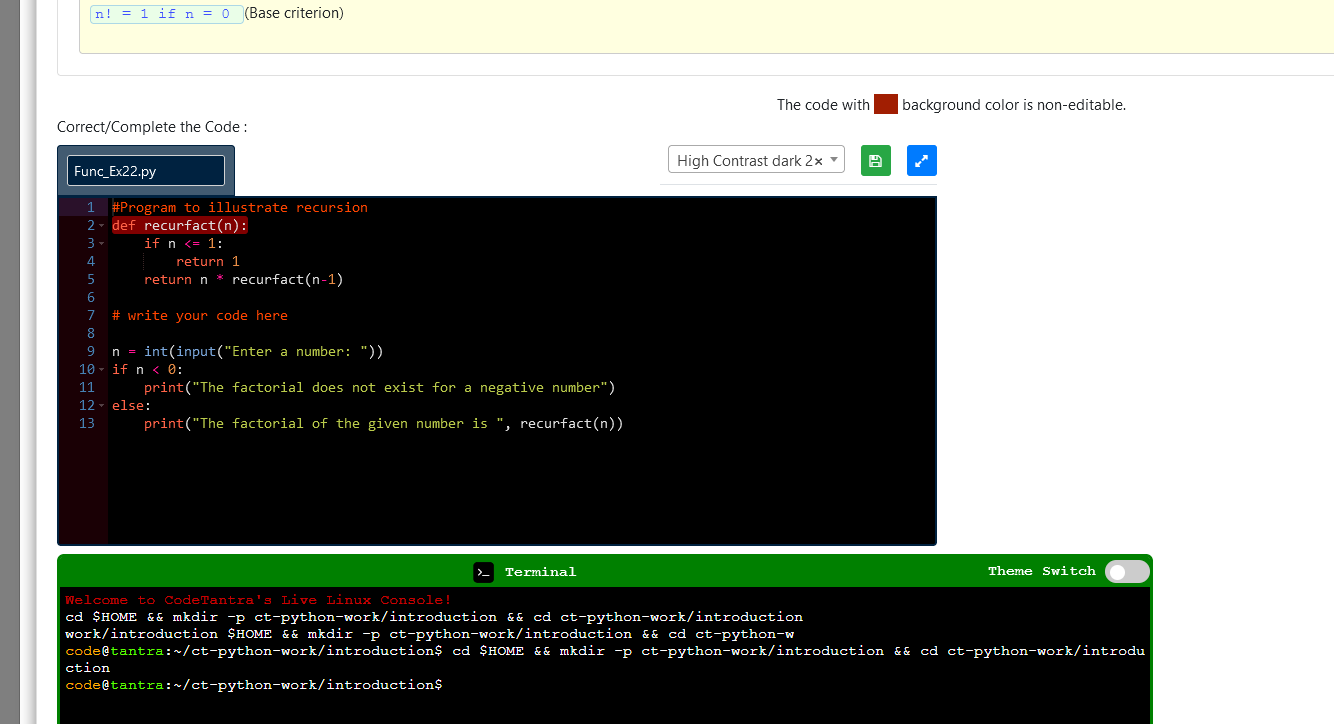Screen dimensions: 1334x724
Task: Click the green save file icon
Action: pyautogui.click(x=875, y=160)
